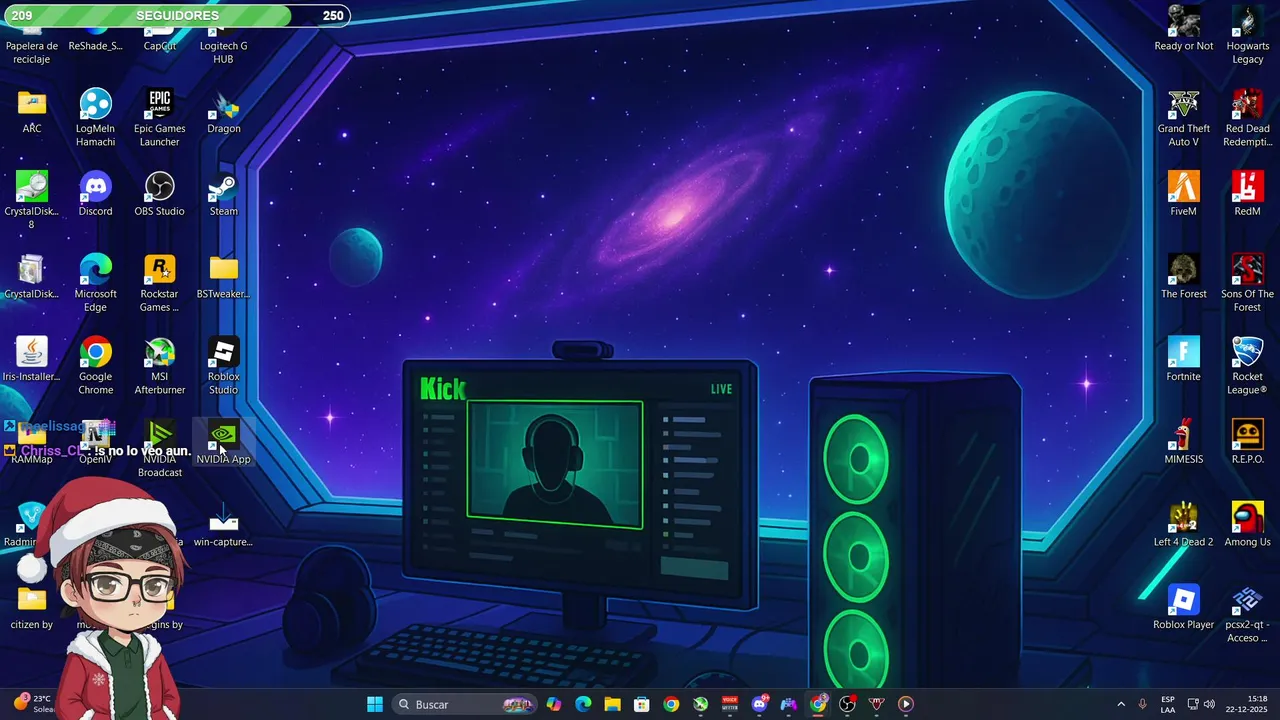1280x720 pixels.
Task: Launch CrystalDiskMark 8 desktop shortcut
Action: tap(32, 201)
